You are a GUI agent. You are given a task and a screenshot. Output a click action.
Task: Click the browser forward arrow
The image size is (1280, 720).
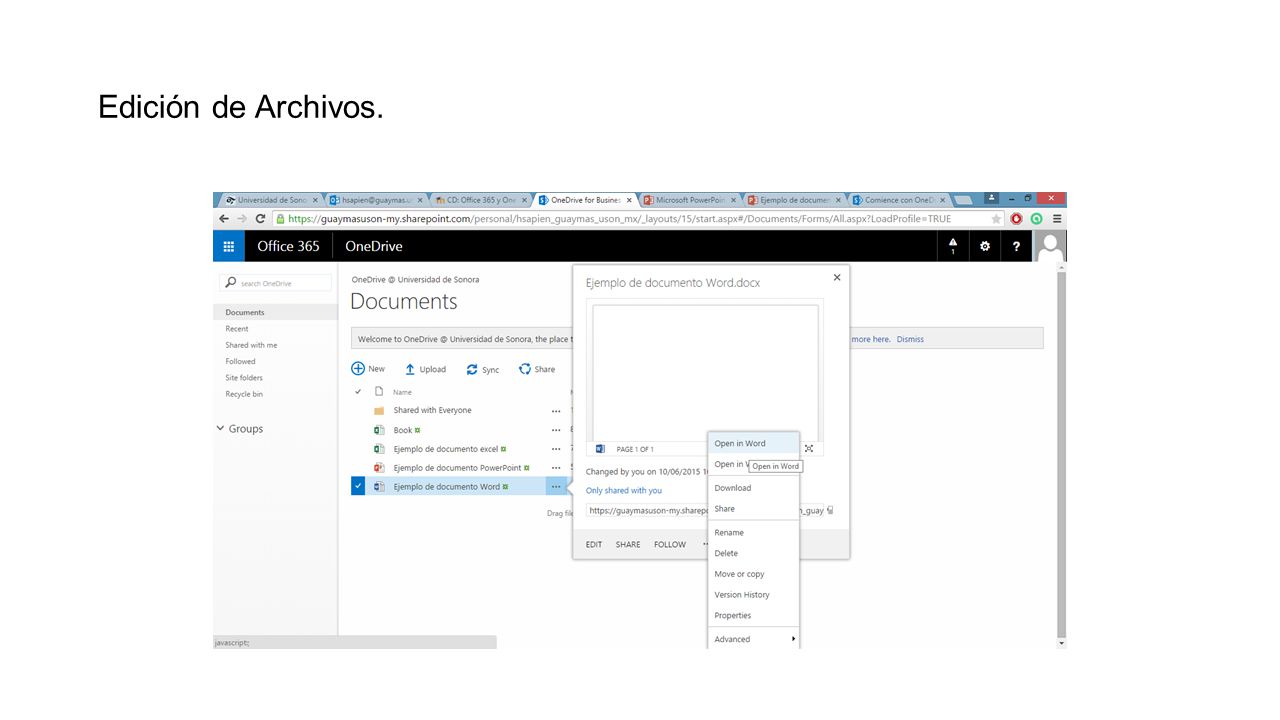[242, 218]
